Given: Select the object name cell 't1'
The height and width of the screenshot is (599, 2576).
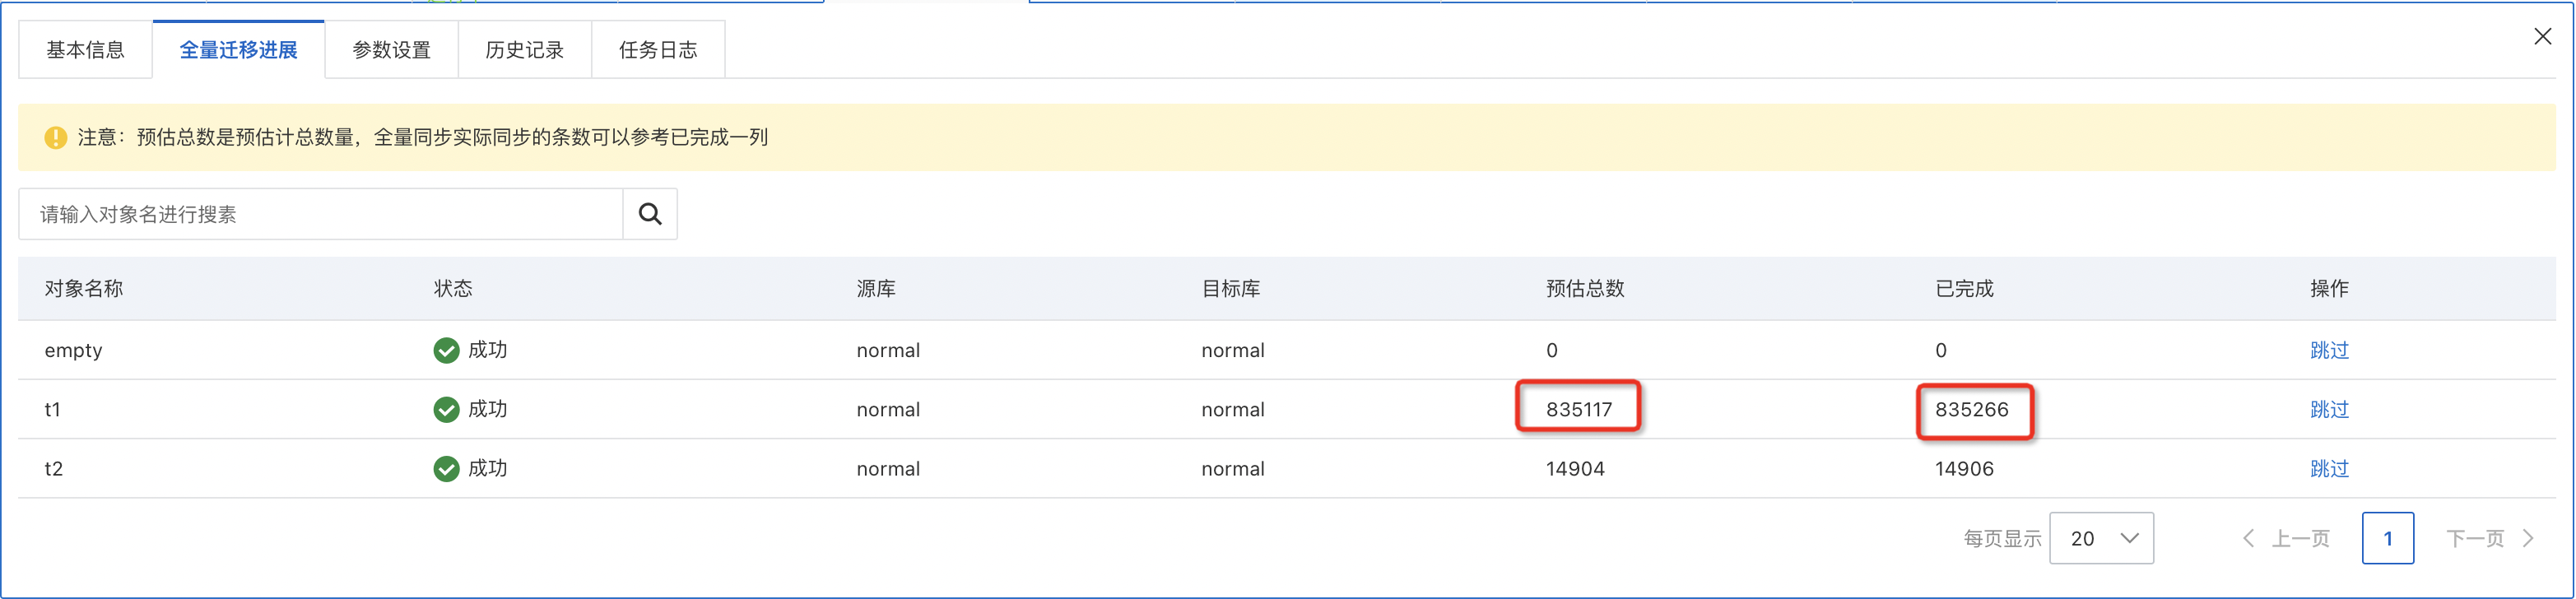Looking at the screenshot, I should (53, 409).
